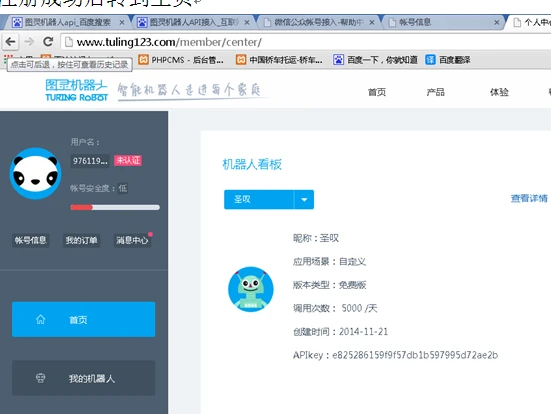Close the 图灵机器人api_百度搜索 tab
The image size is (551, 414).
122,22
